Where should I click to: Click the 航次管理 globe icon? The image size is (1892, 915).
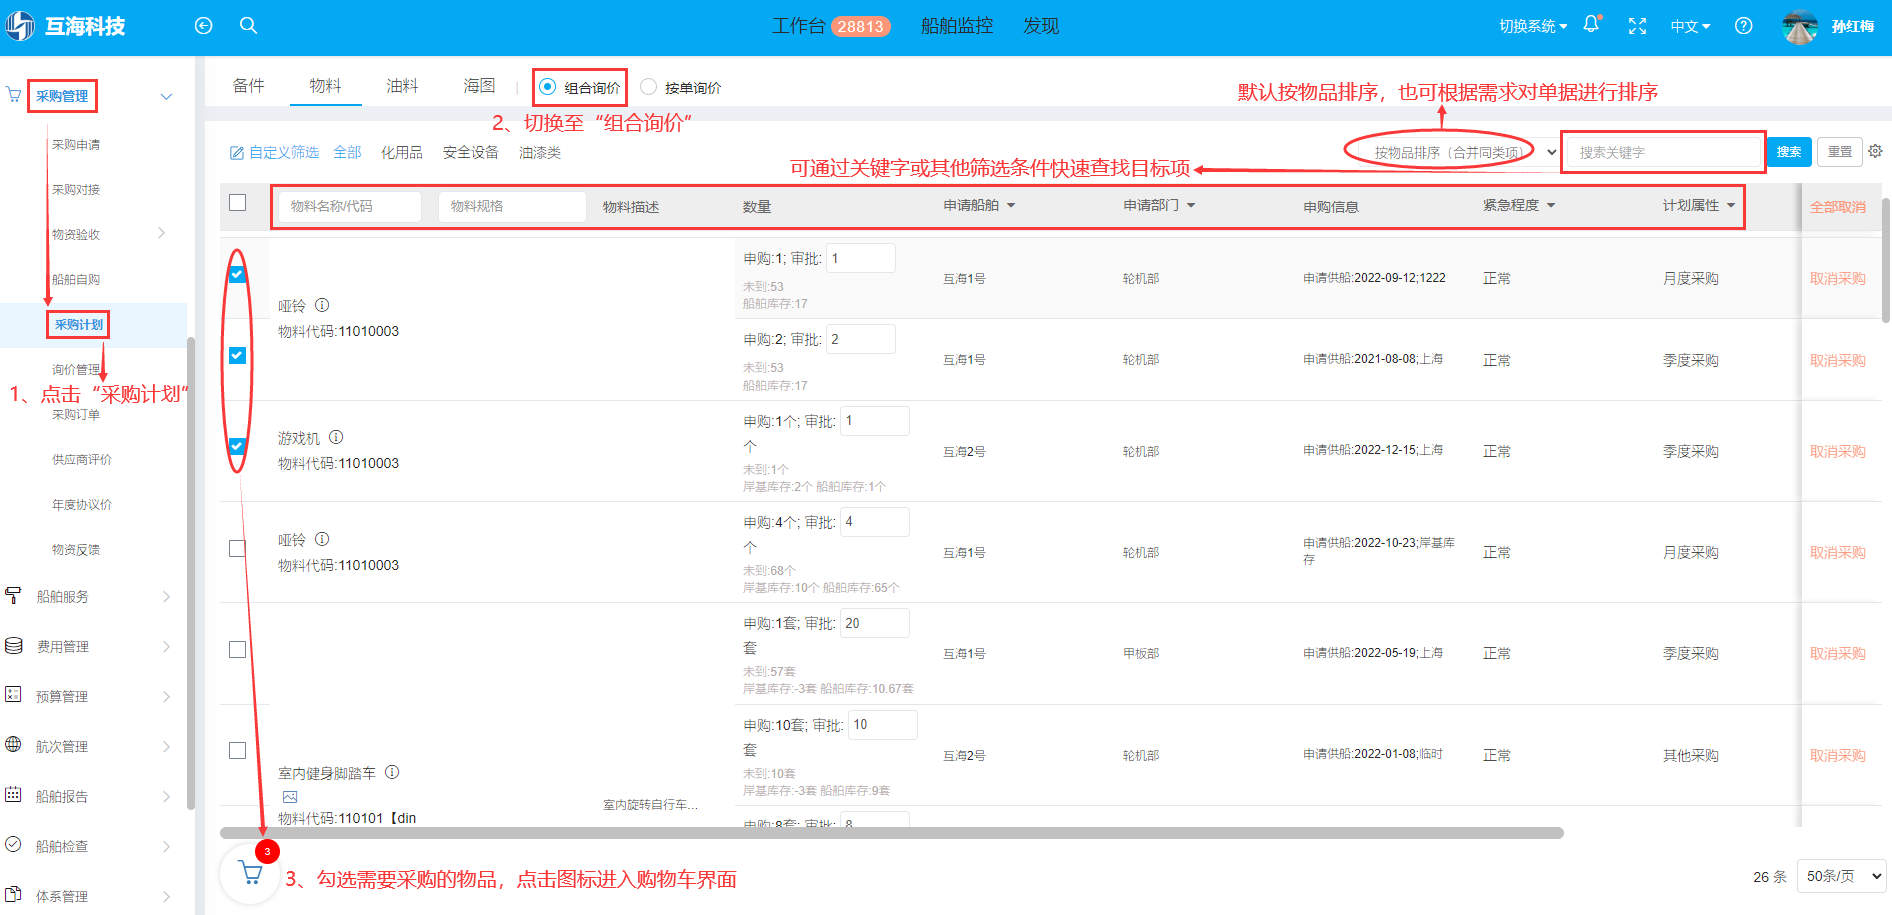(x=13, y=745)
